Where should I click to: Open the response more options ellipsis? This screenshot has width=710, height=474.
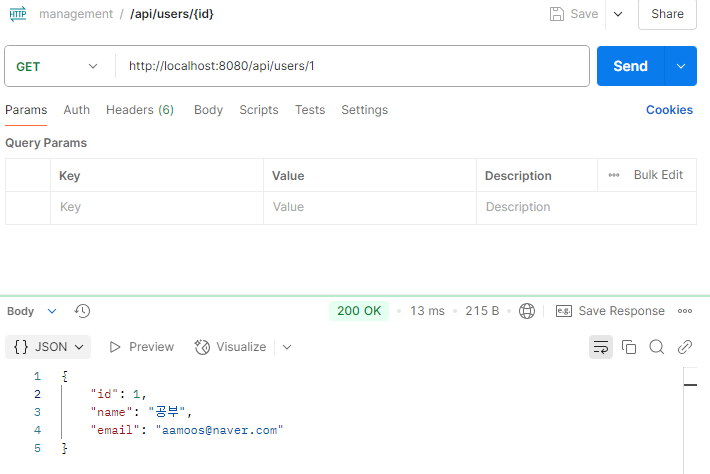click(x=685, y=311)
